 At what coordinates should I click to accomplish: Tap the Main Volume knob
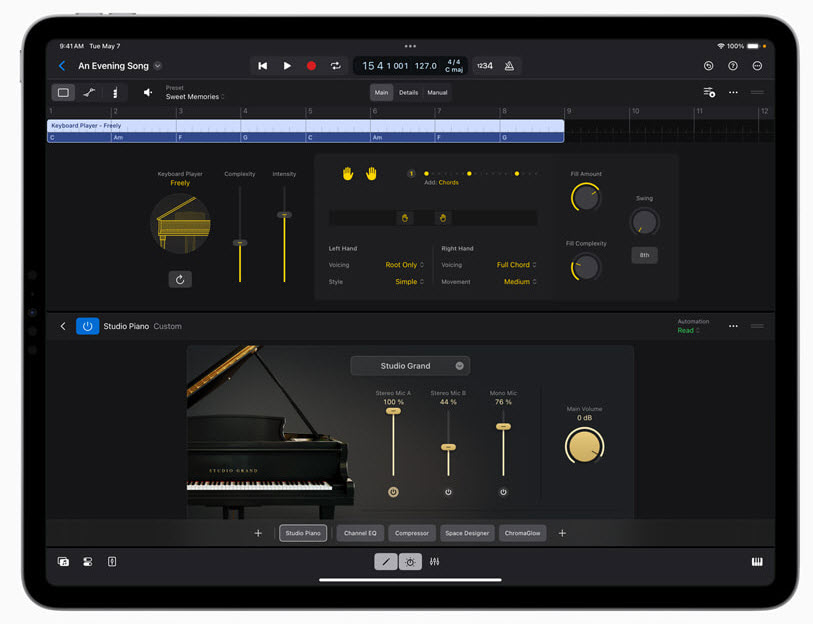click(x=584, y=446)
